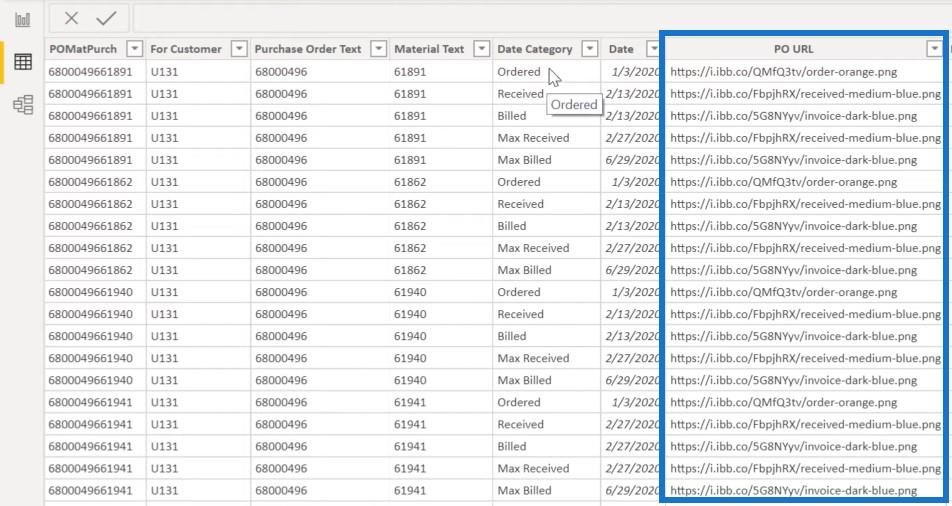952x506 pixels.
Task: Open the Date column filter dropdown
Action: tap(653, 49)
